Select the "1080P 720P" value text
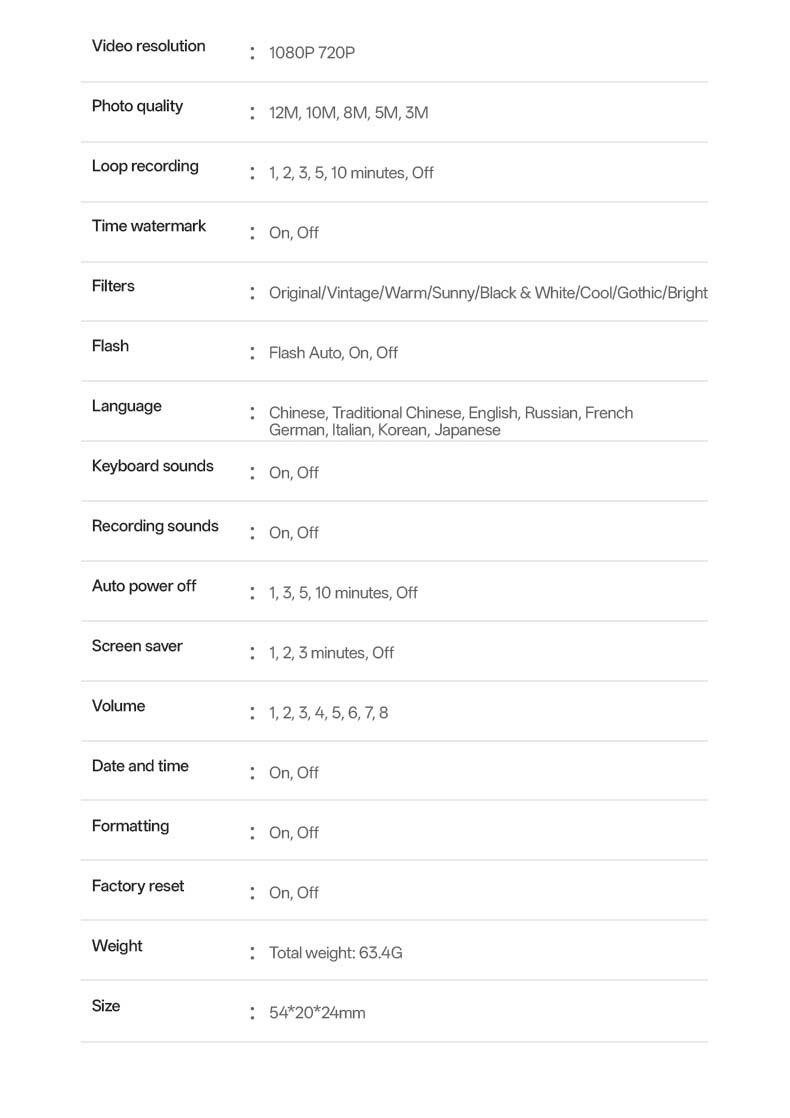This screenshot has width=790, height=1118. coord(311,53)
